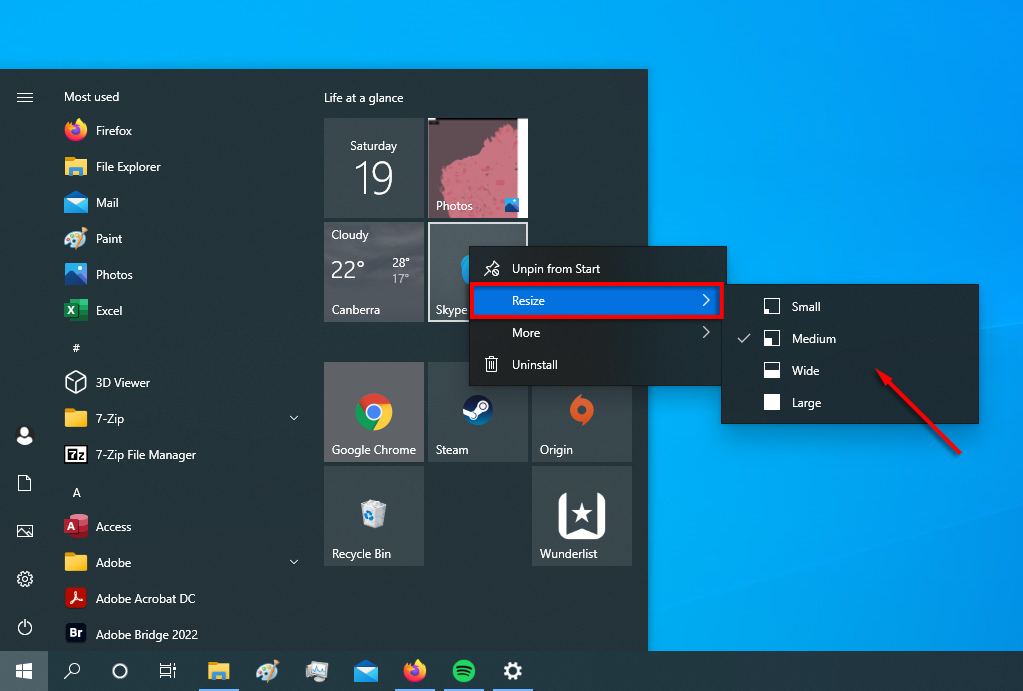This screenshot has height=691, width=1023.
Task: Click the Windows Start button
Action: pos(23,671)
